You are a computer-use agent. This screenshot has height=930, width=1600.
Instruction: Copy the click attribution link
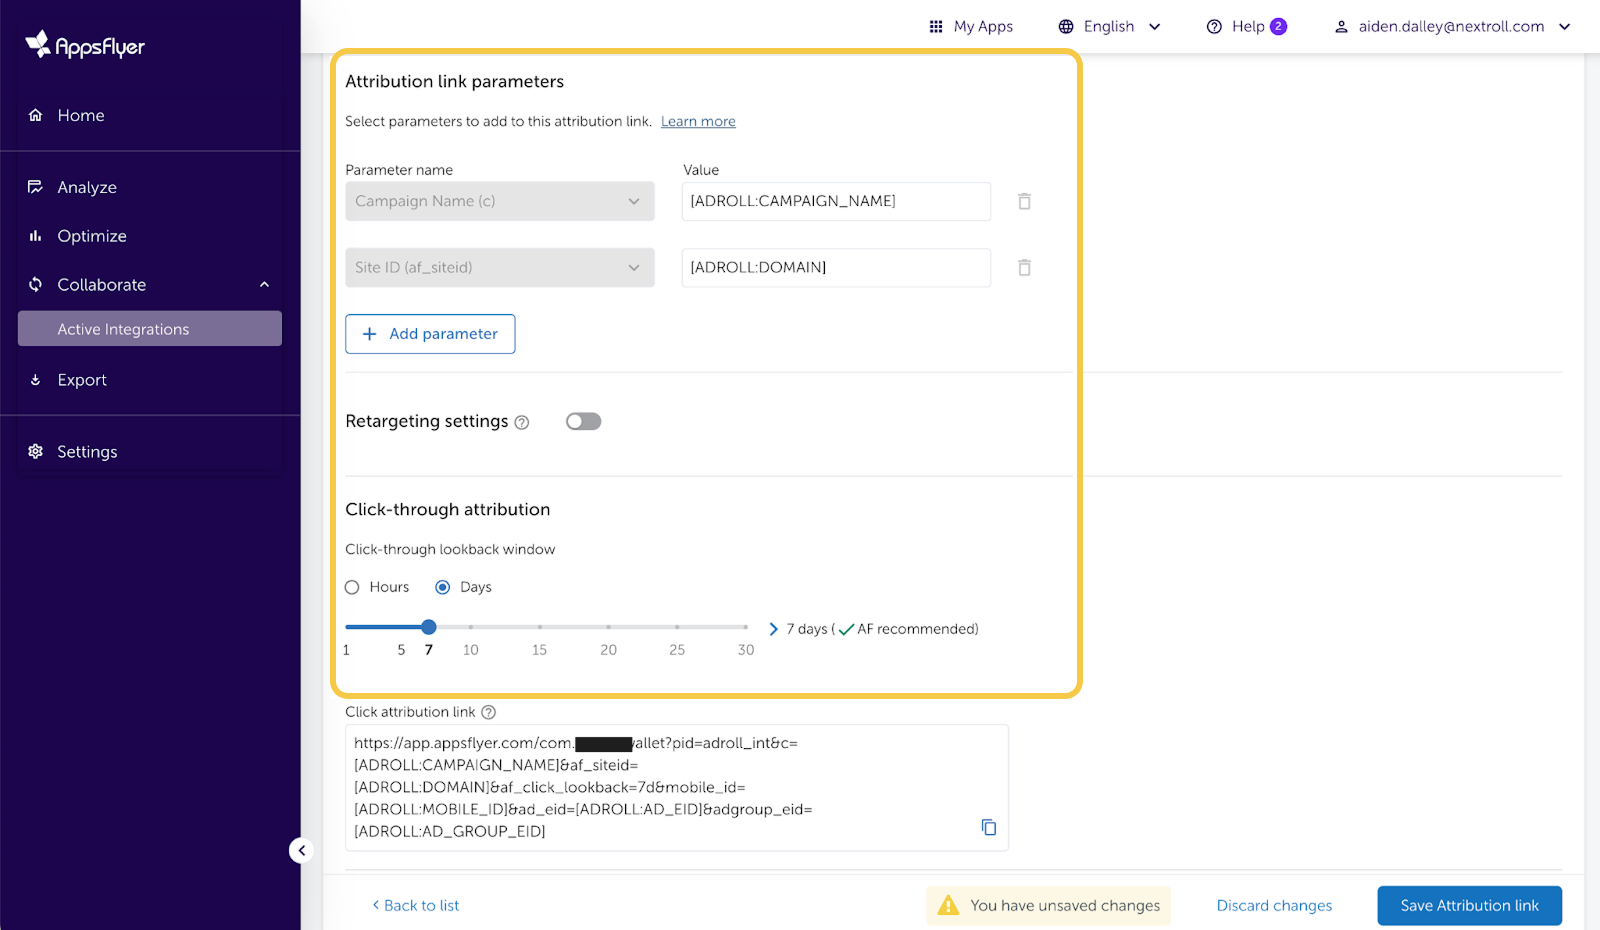pyautogui.click(x=988, y=827)
